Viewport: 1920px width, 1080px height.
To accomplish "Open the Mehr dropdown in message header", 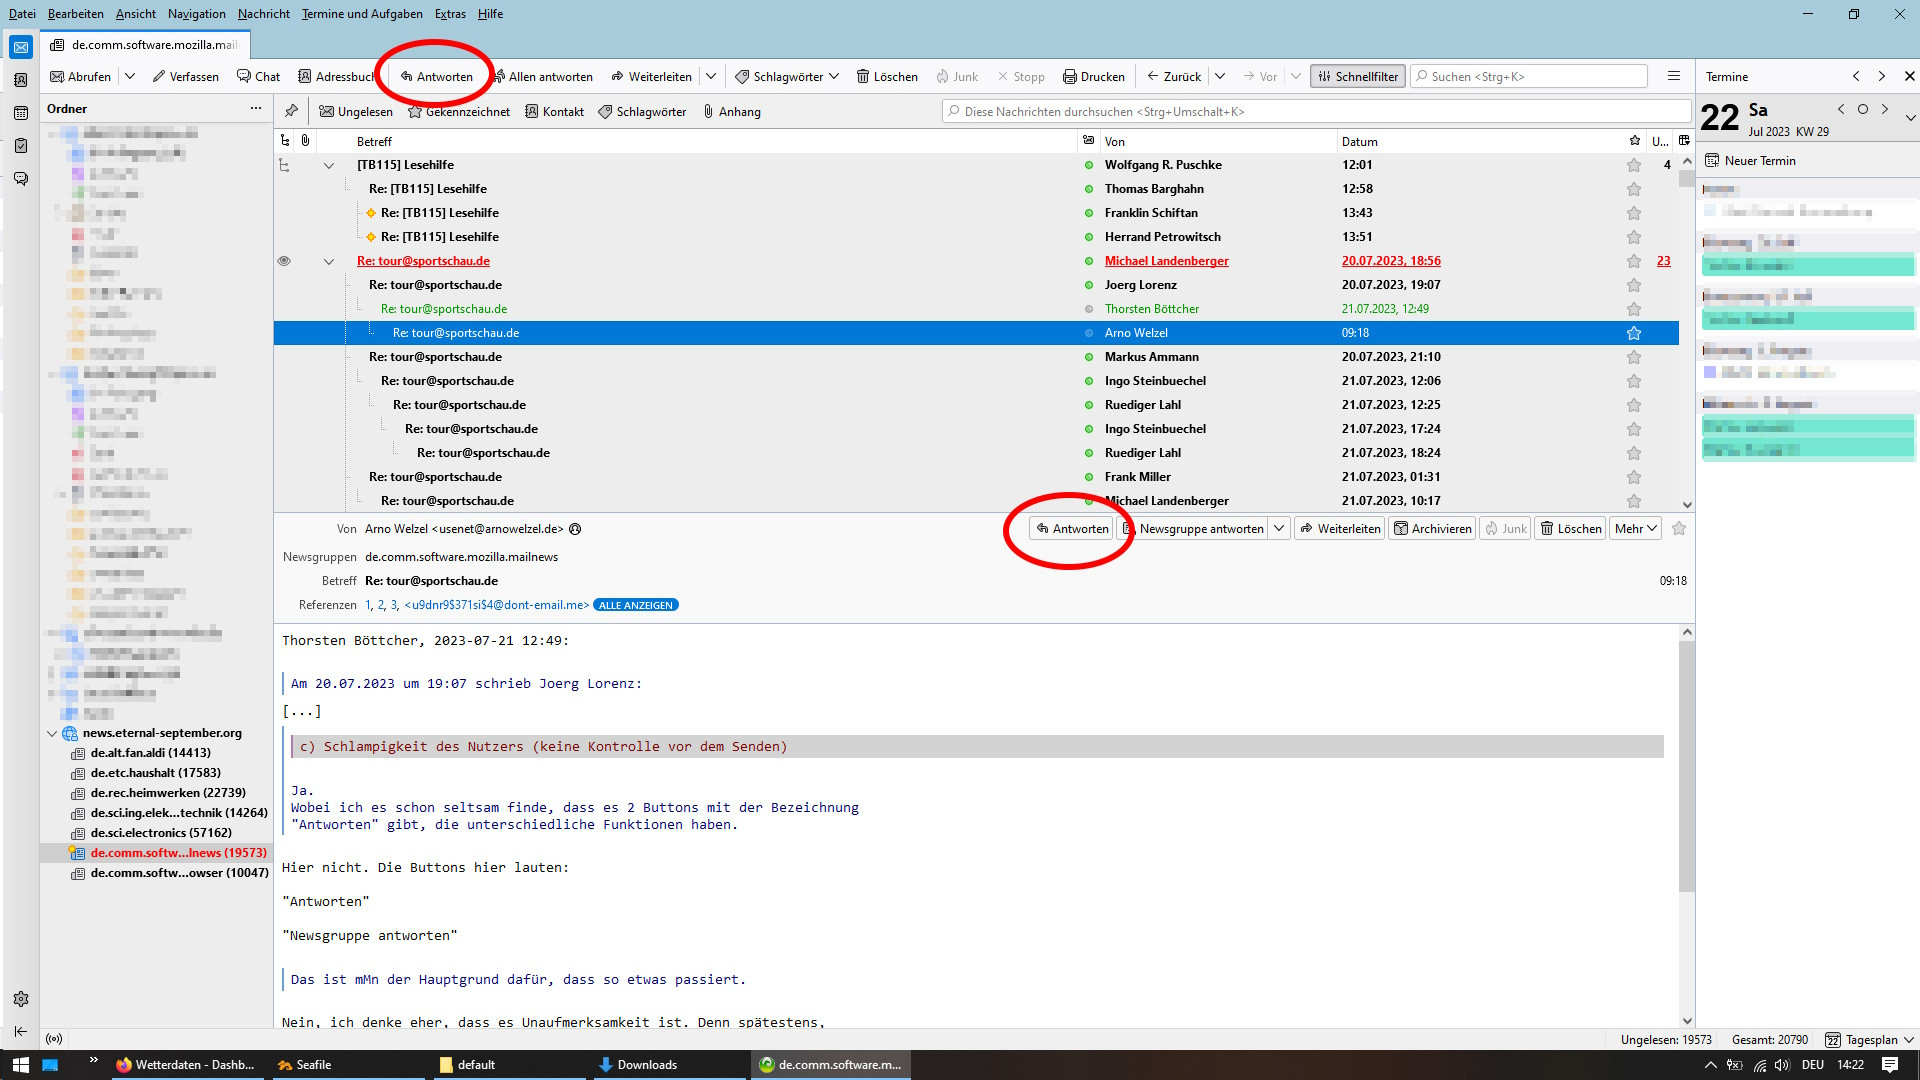I will point(1635,529).
